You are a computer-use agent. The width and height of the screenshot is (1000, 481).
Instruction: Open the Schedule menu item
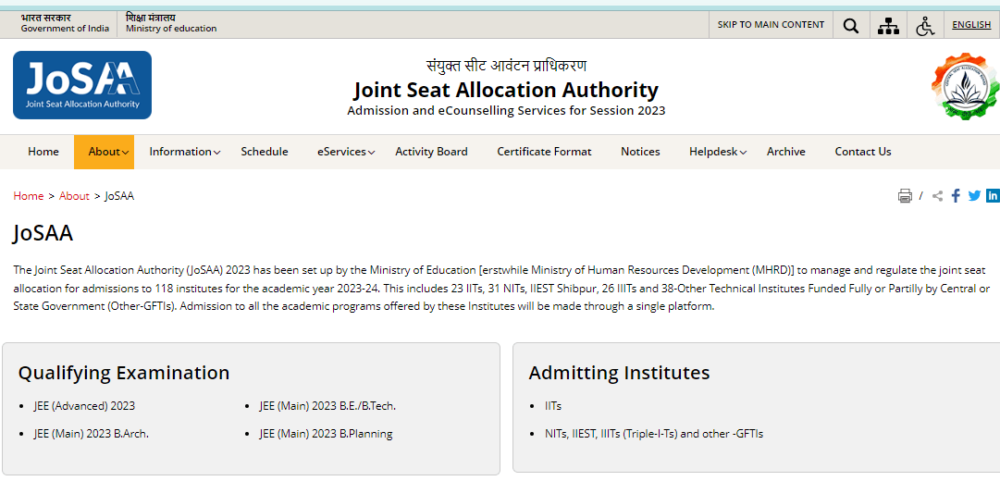265,152
